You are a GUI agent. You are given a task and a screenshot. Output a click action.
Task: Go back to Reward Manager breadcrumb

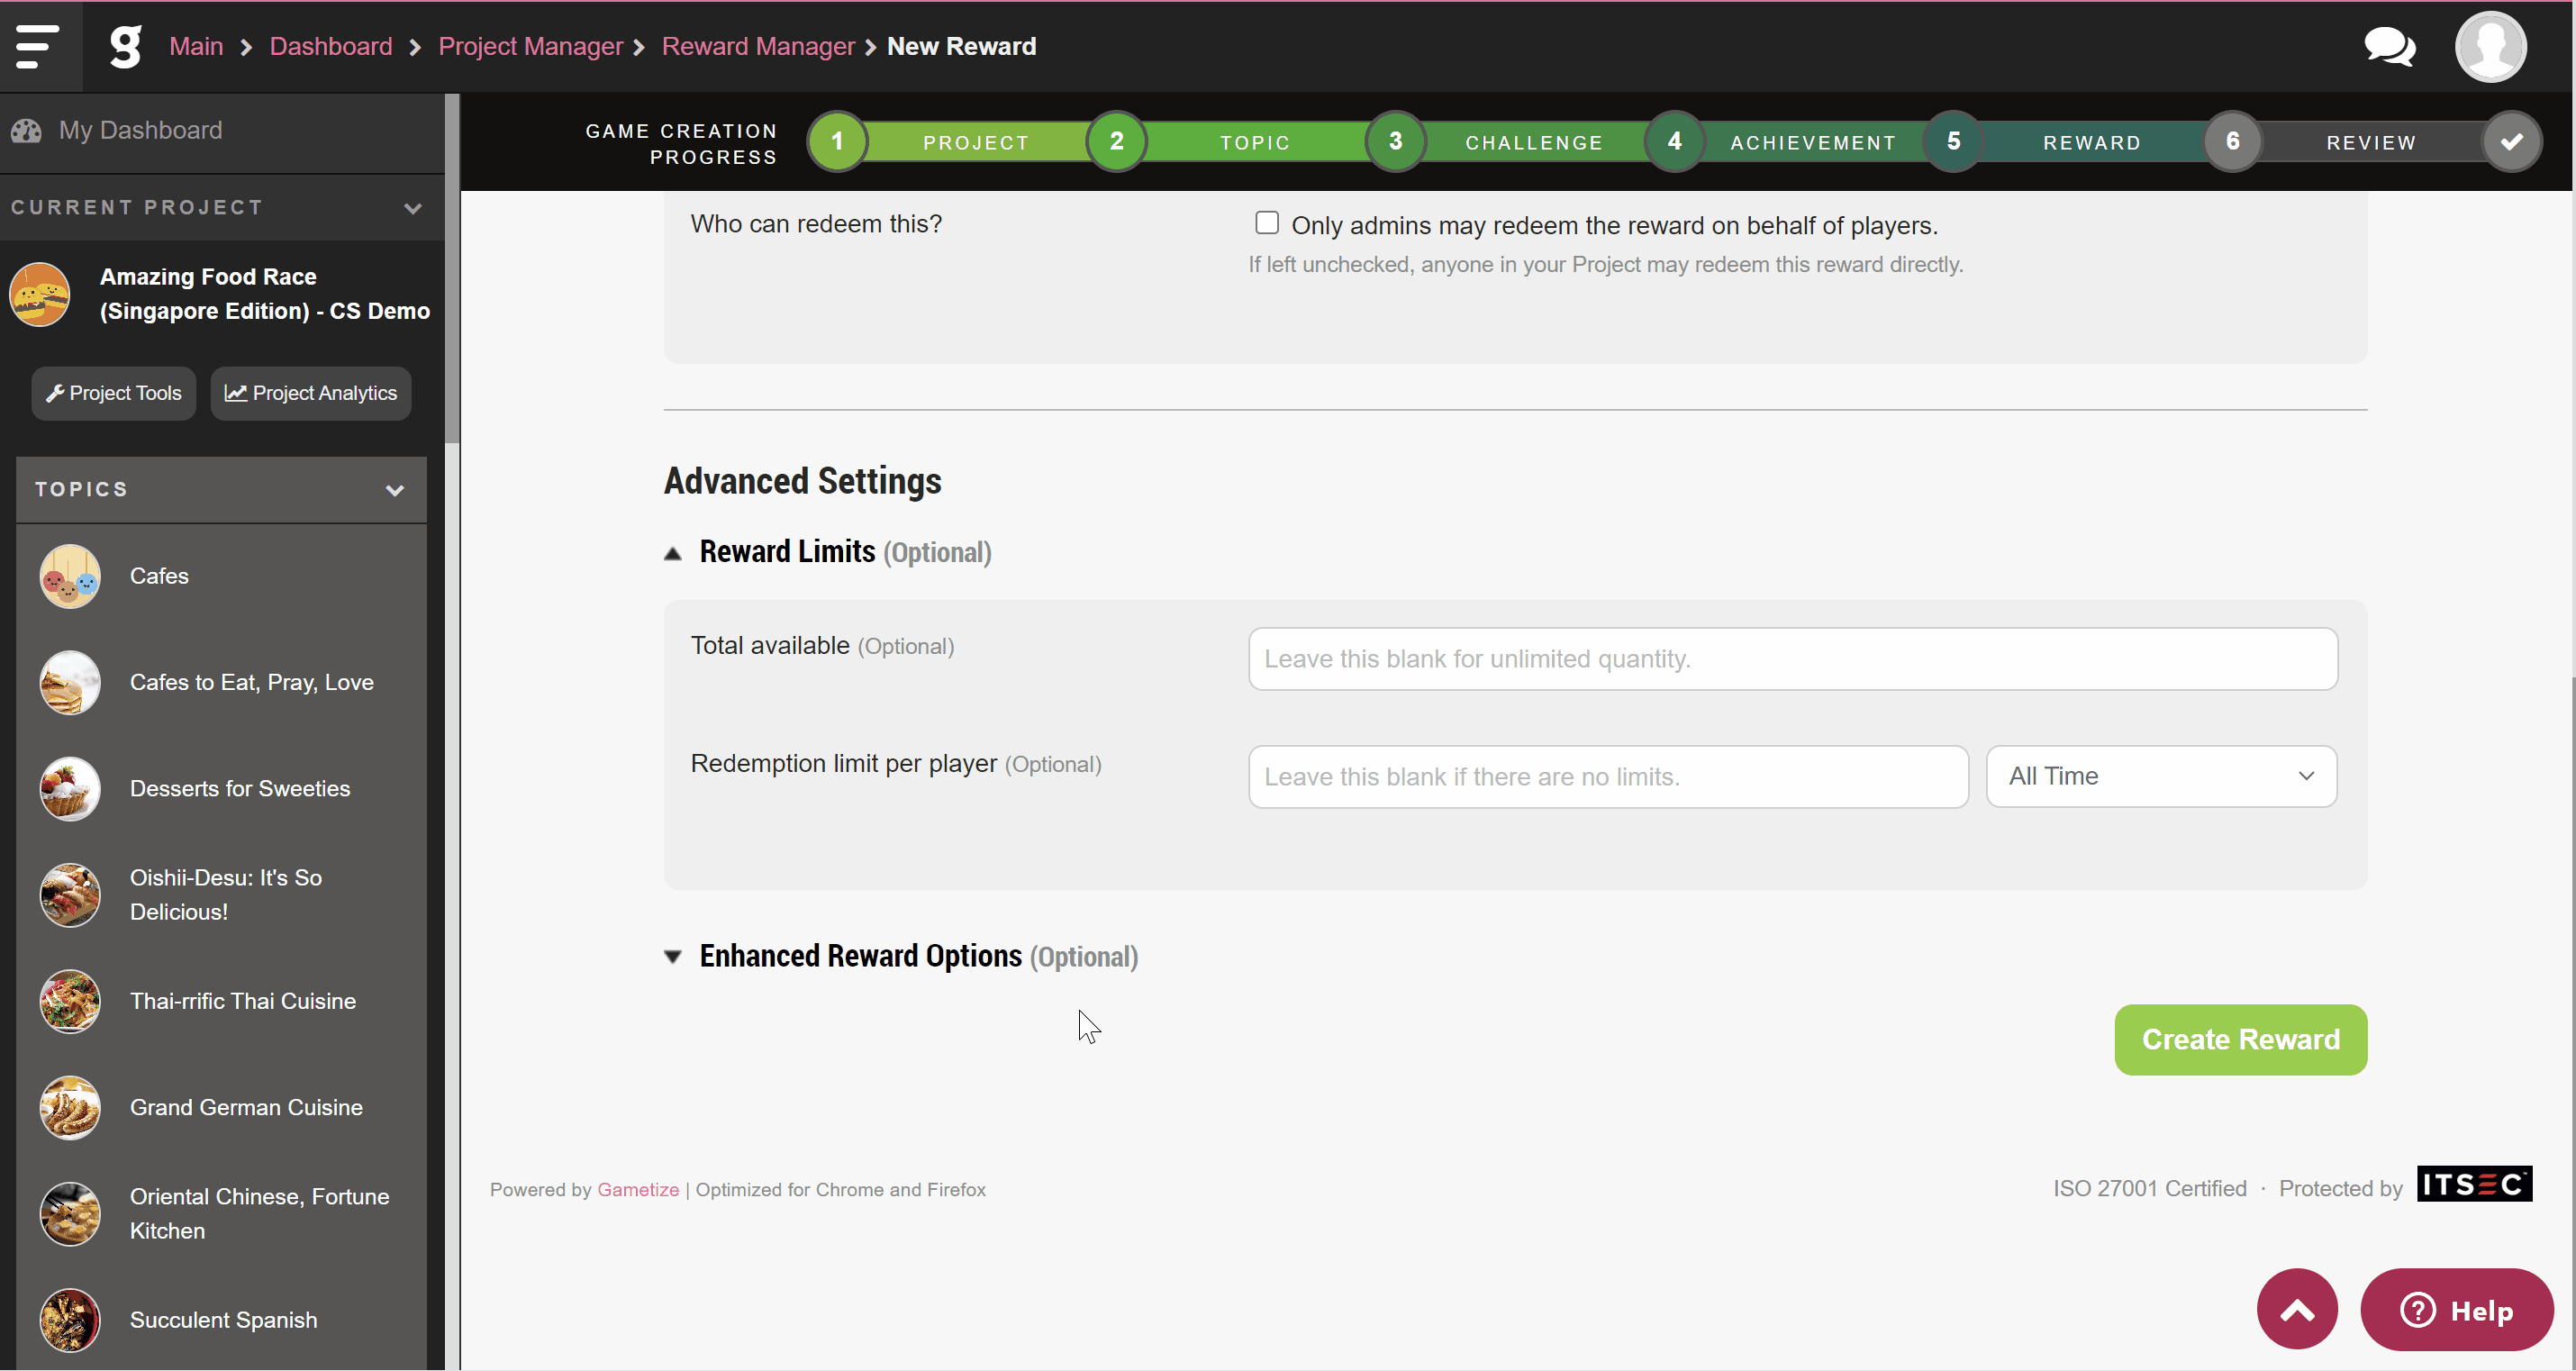point(757,46)
